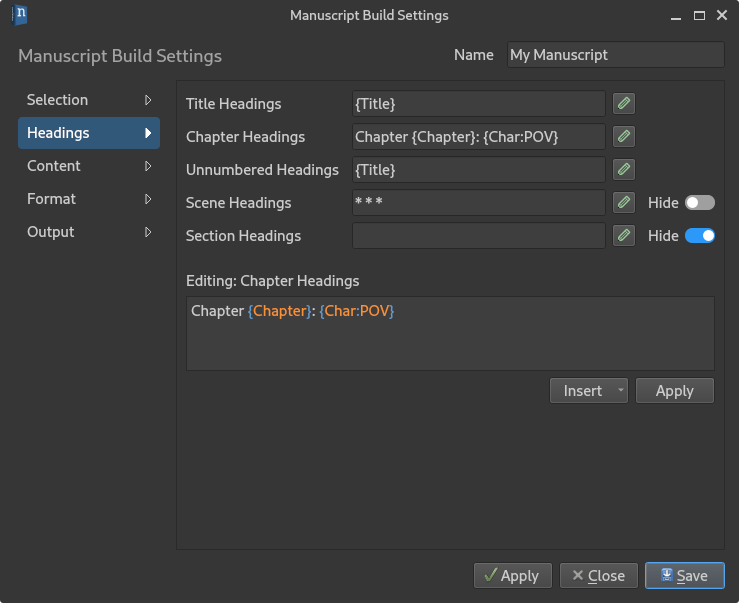Maximize the Manuscript Build Settings window

(x=699, y=16)
